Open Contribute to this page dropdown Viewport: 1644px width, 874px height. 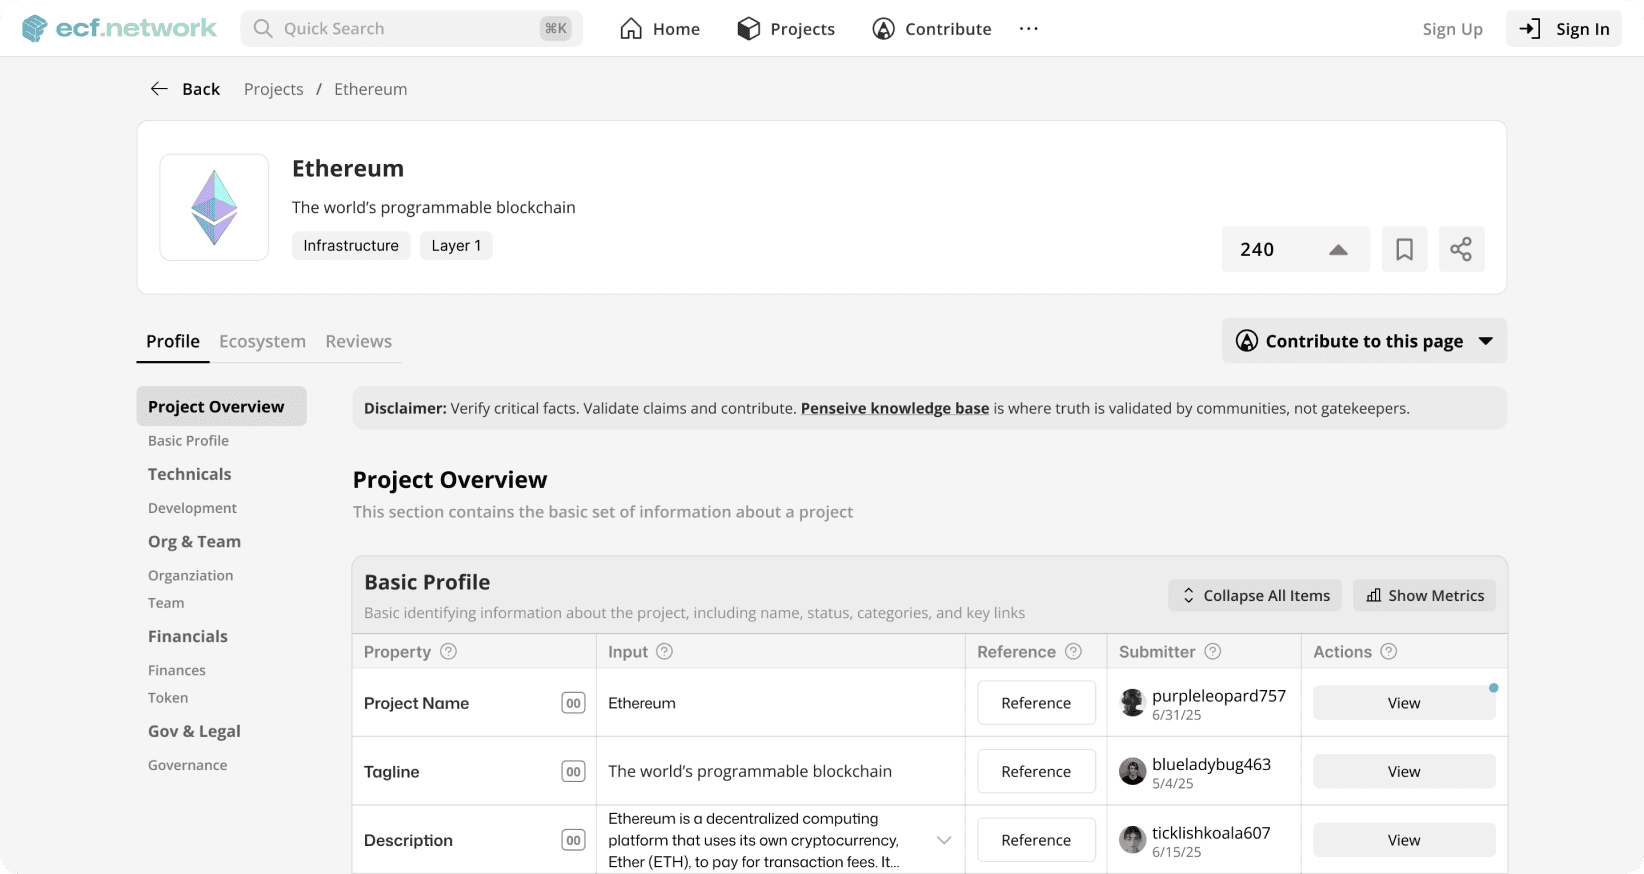tap(1364, 341)
